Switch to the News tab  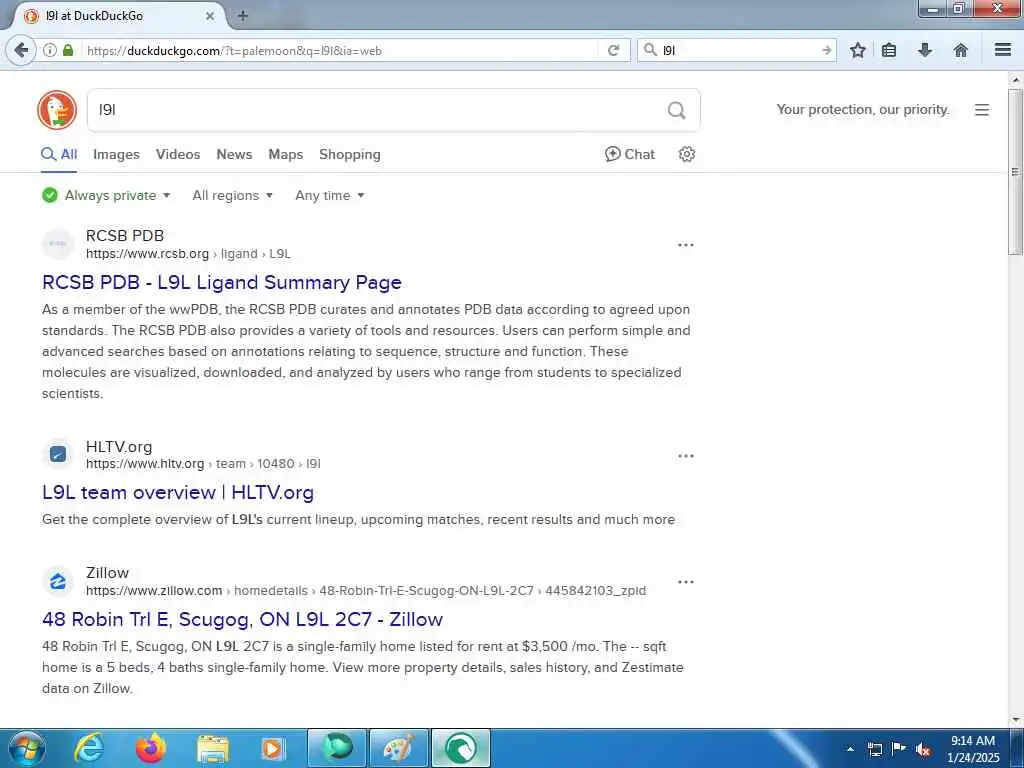(234, 155)
